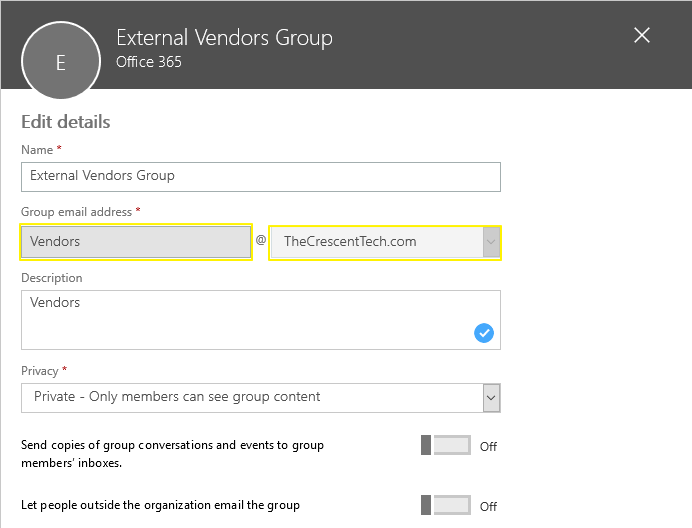Click the Office 365 subtitle text

149,62
